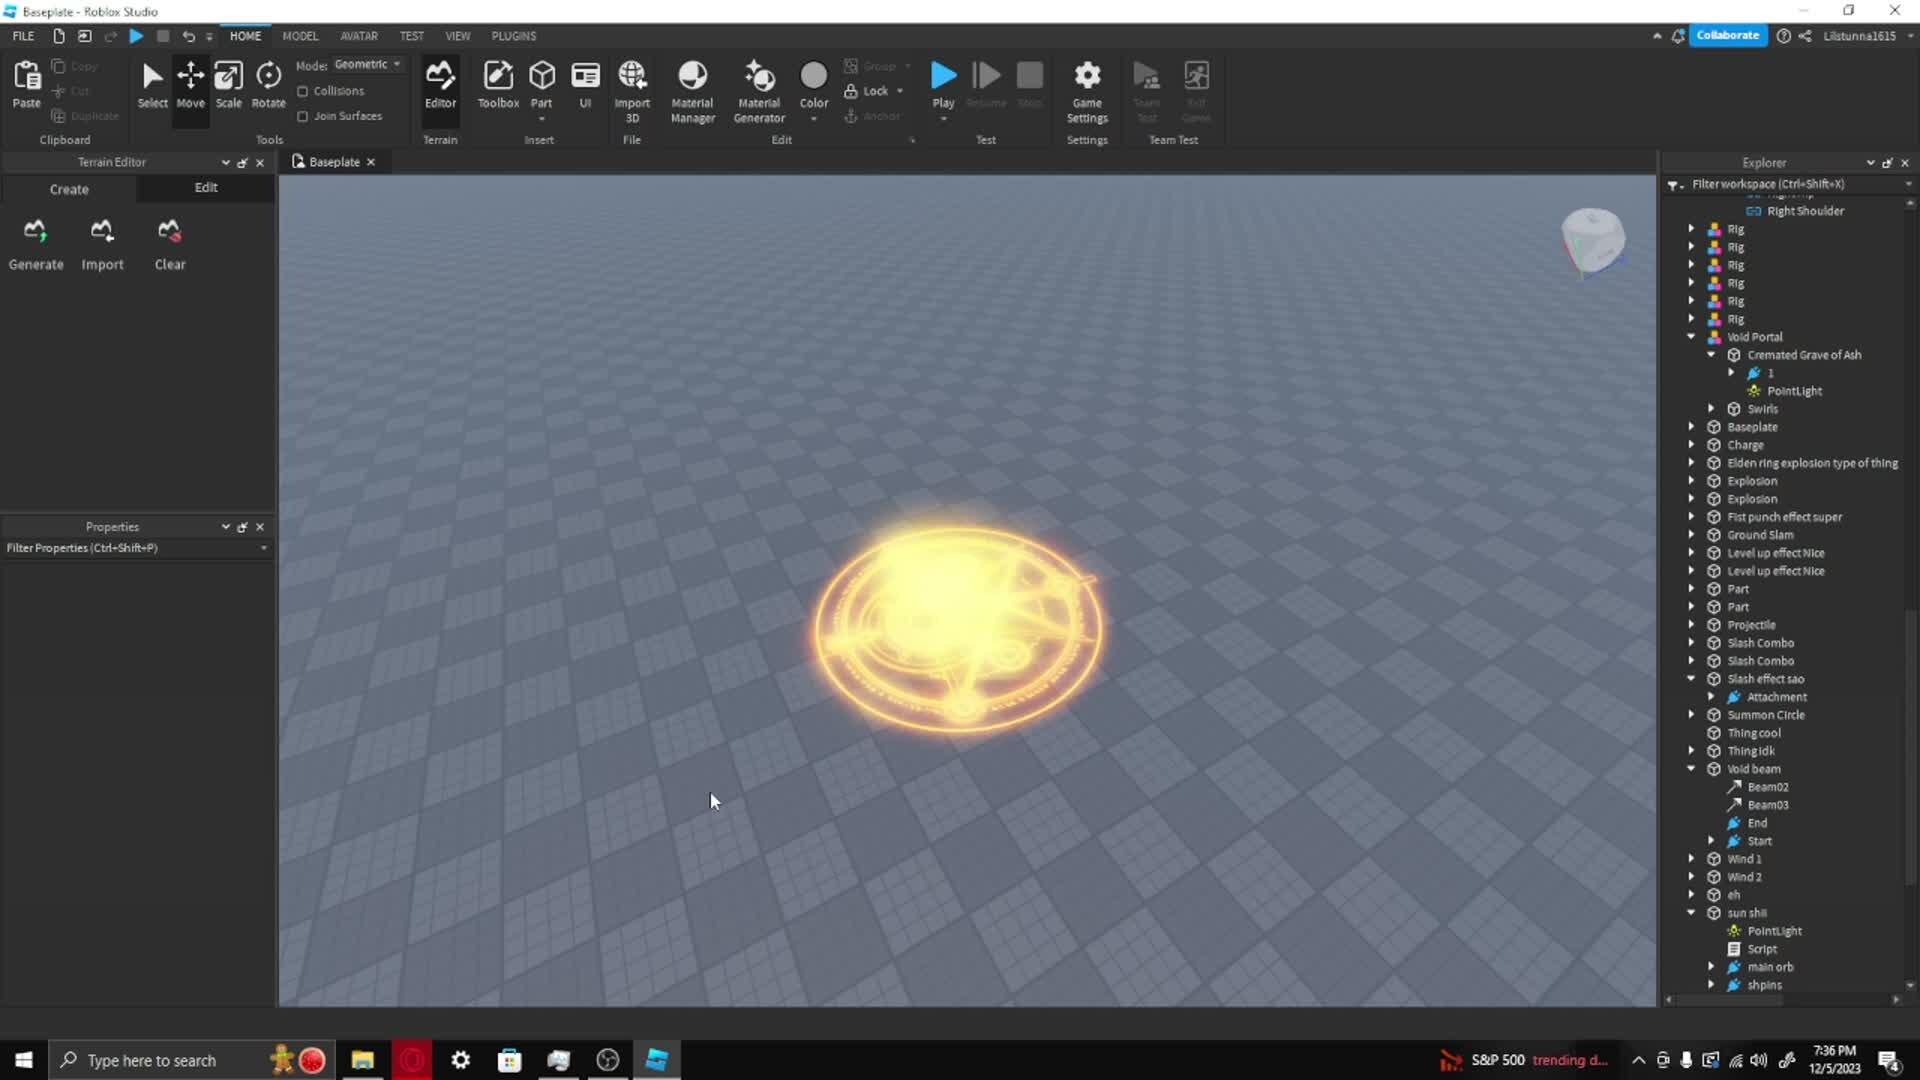
Task: Expand the Summon Circle item
Action: [1692, 715]
